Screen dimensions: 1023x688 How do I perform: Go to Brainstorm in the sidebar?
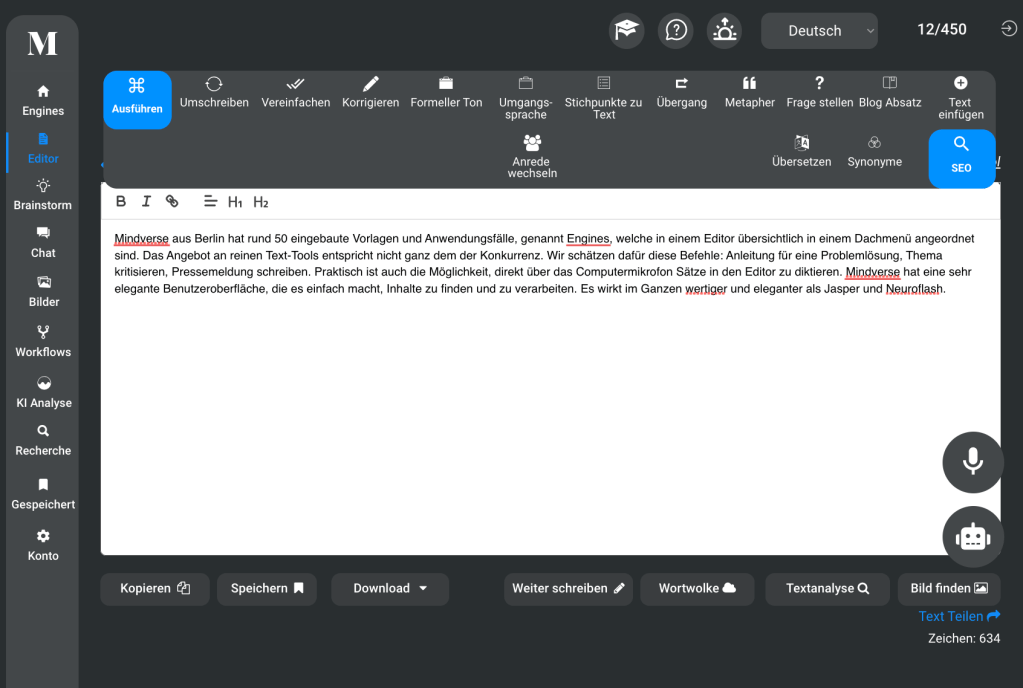(42, 195)
